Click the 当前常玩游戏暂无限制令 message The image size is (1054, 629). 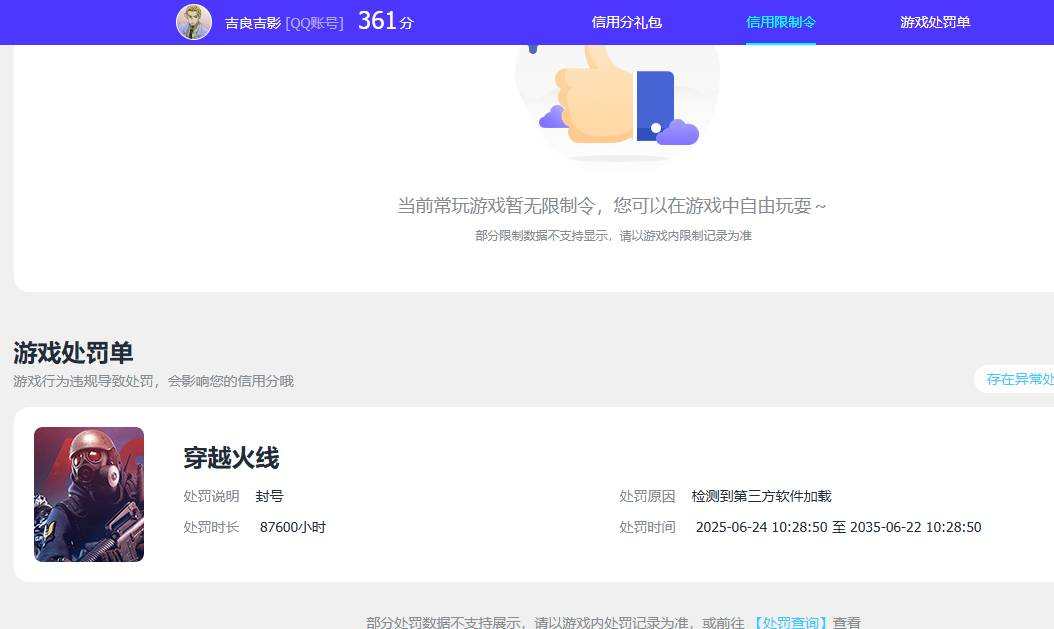611,206
